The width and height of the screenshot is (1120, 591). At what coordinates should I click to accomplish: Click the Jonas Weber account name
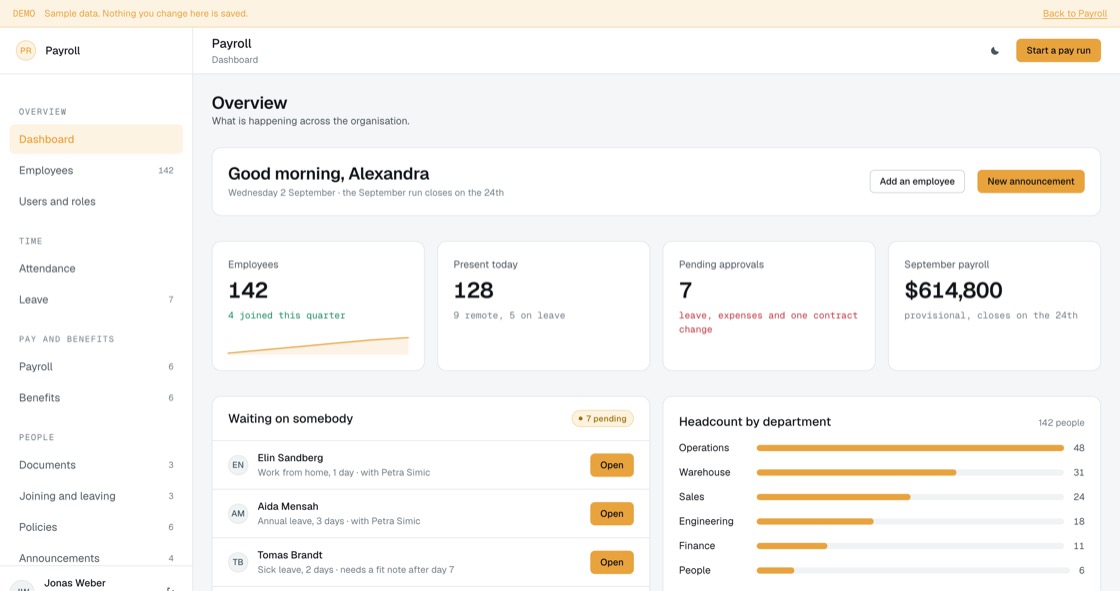pos(75,583)
